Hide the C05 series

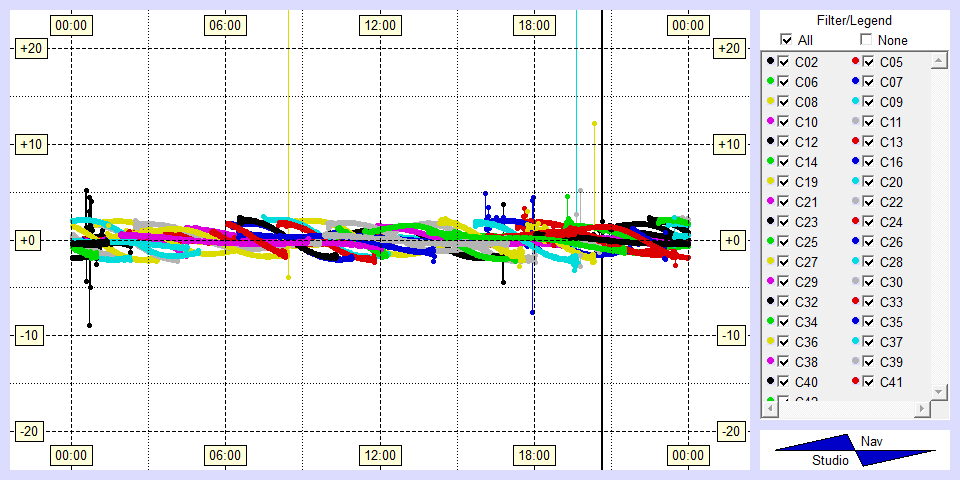coord(869,62)
